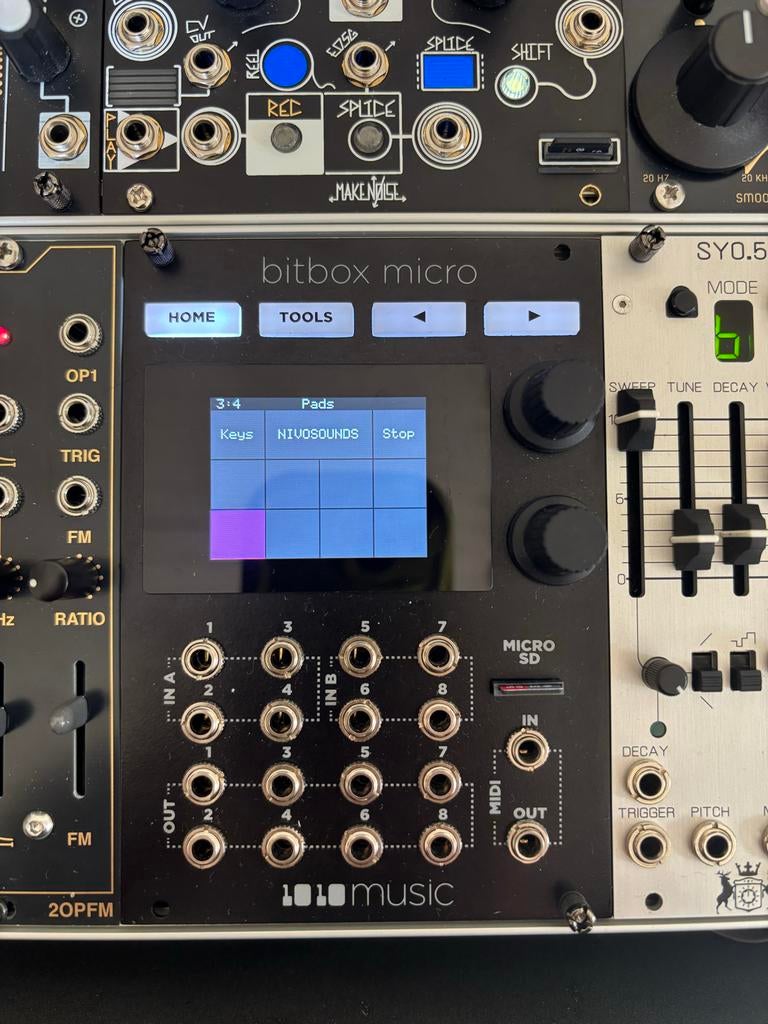Screen dimensions: 768x1024
Task: Touch the blue SPLICE indicator window
Action: click(x=449, y=71)
